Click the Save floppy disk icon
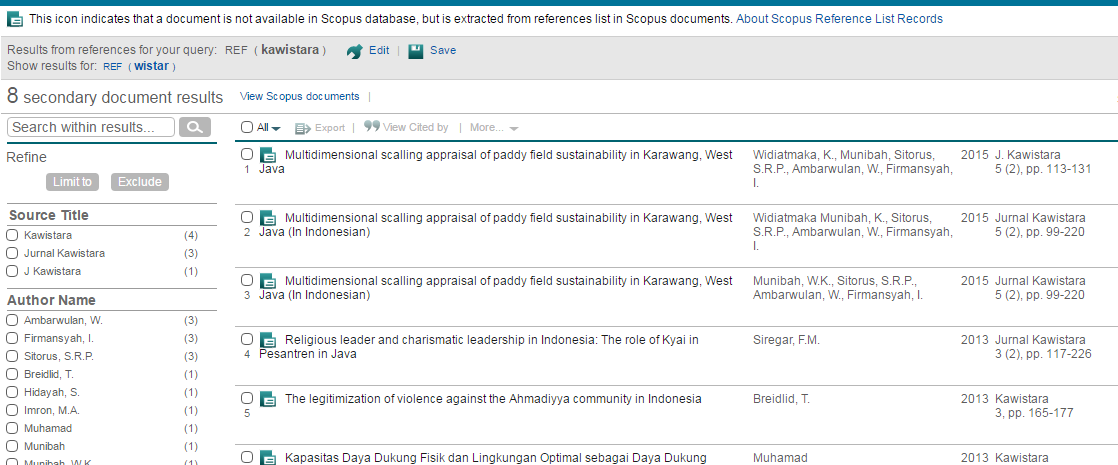The width and height of the screenshot is (1118, 465). [416, 51]
